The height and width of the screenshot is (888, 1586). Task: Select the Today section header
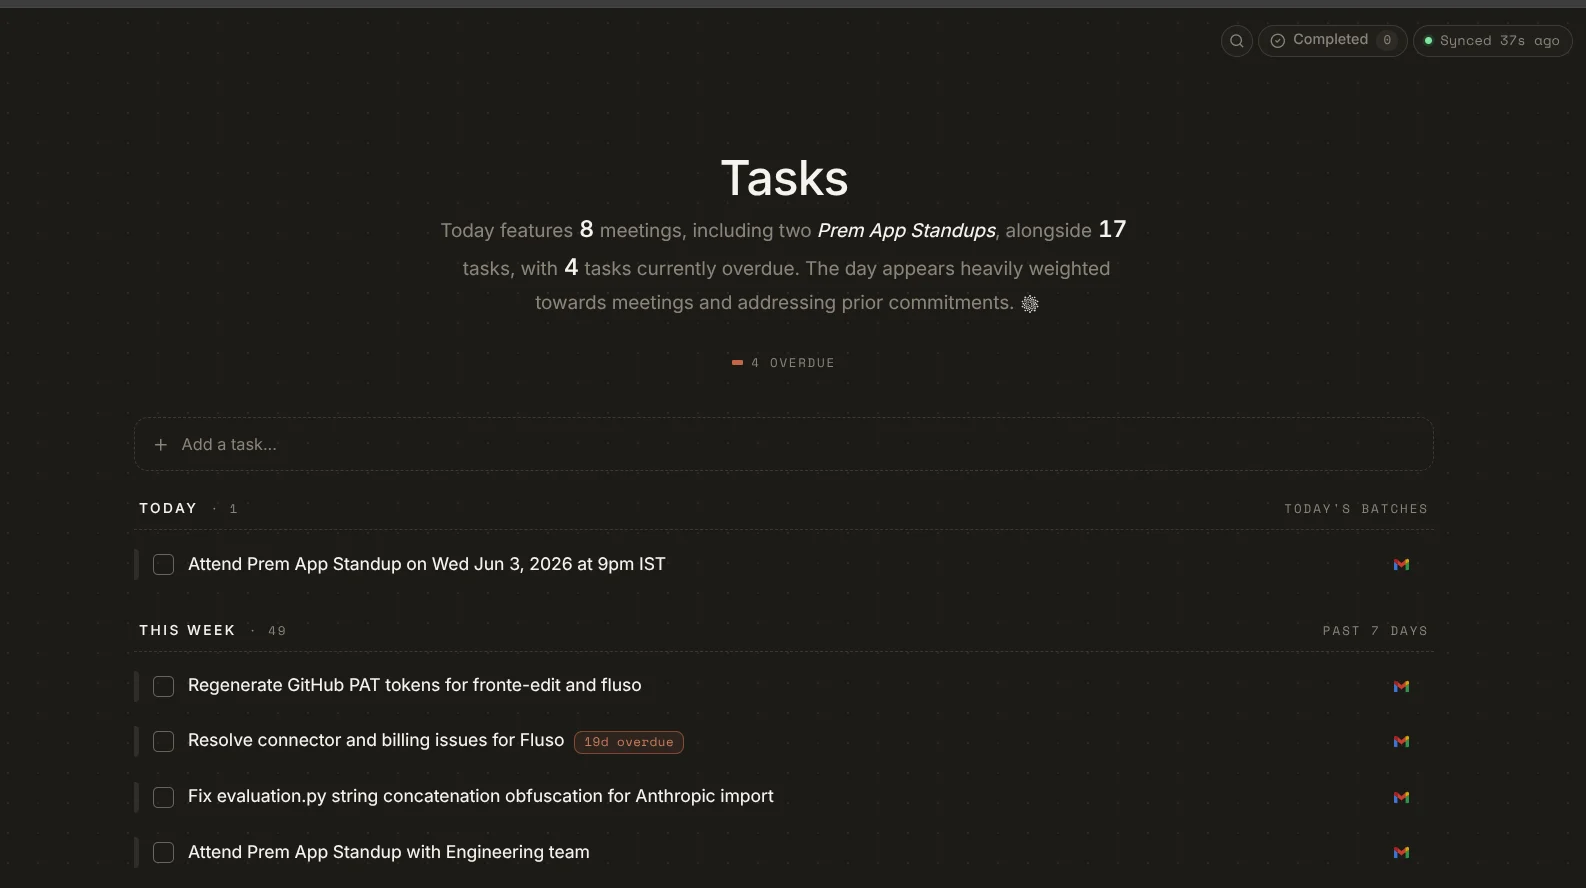click(x=168, y=508)
